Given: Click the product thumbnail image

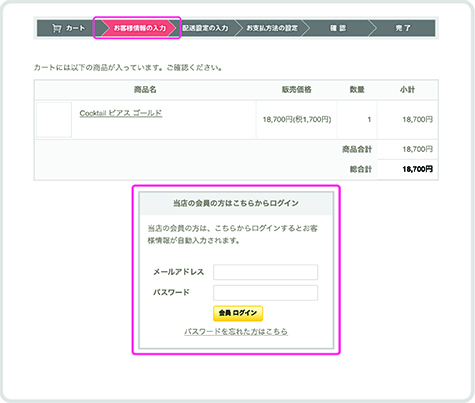Looking at the screenshot, I should click(x=54, y=120).
